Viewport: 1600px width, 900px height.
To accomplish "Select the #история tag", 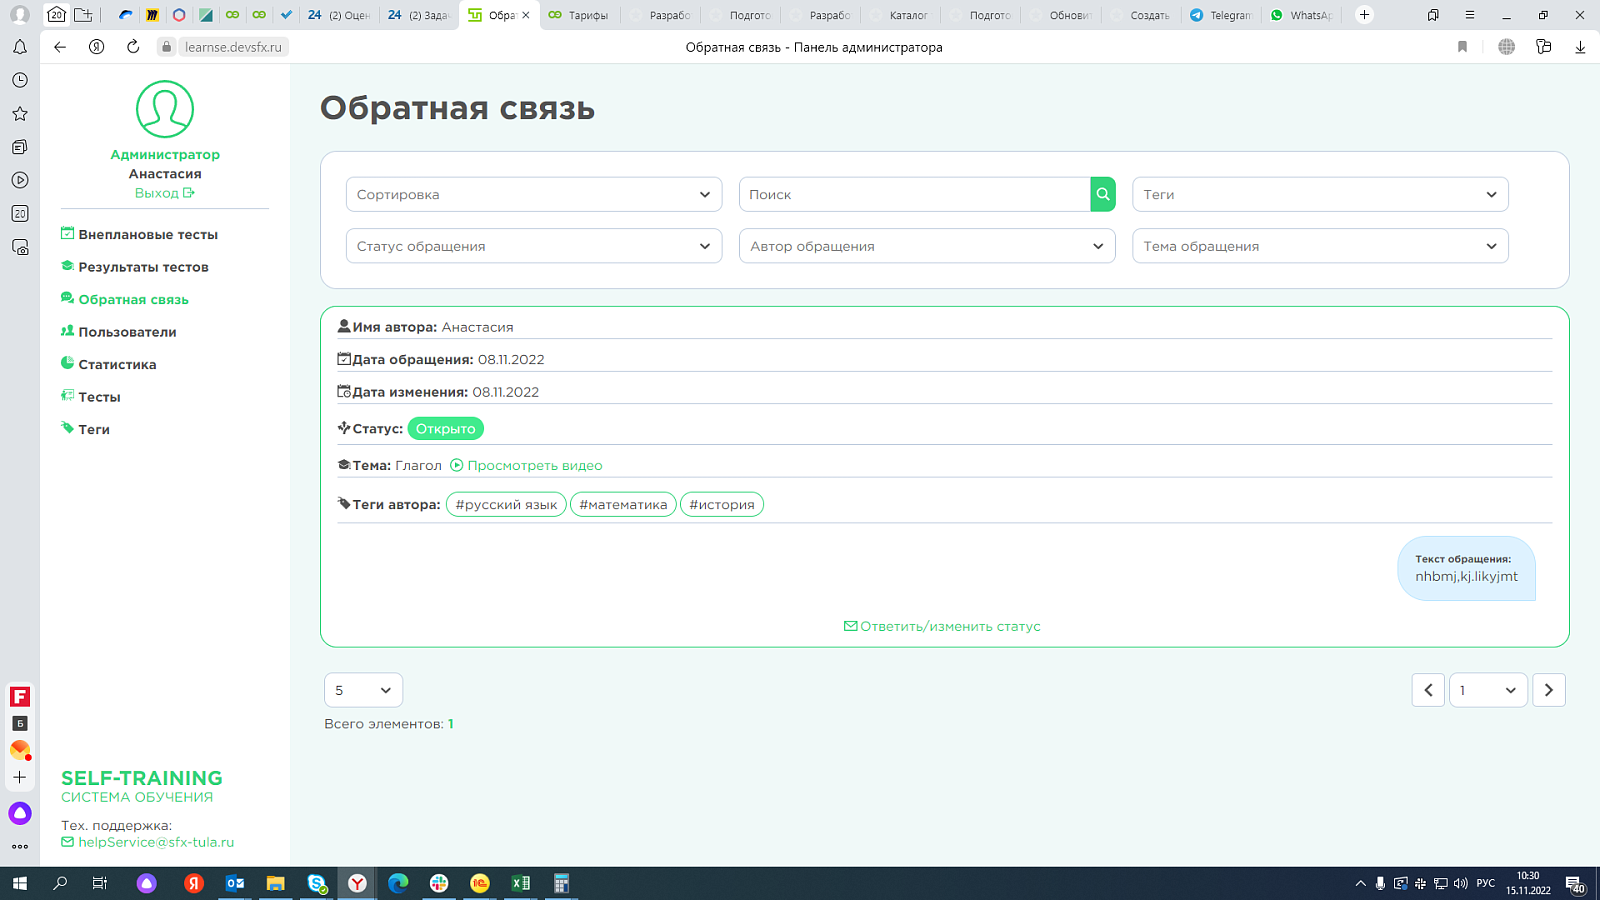I will pos(722,504).
